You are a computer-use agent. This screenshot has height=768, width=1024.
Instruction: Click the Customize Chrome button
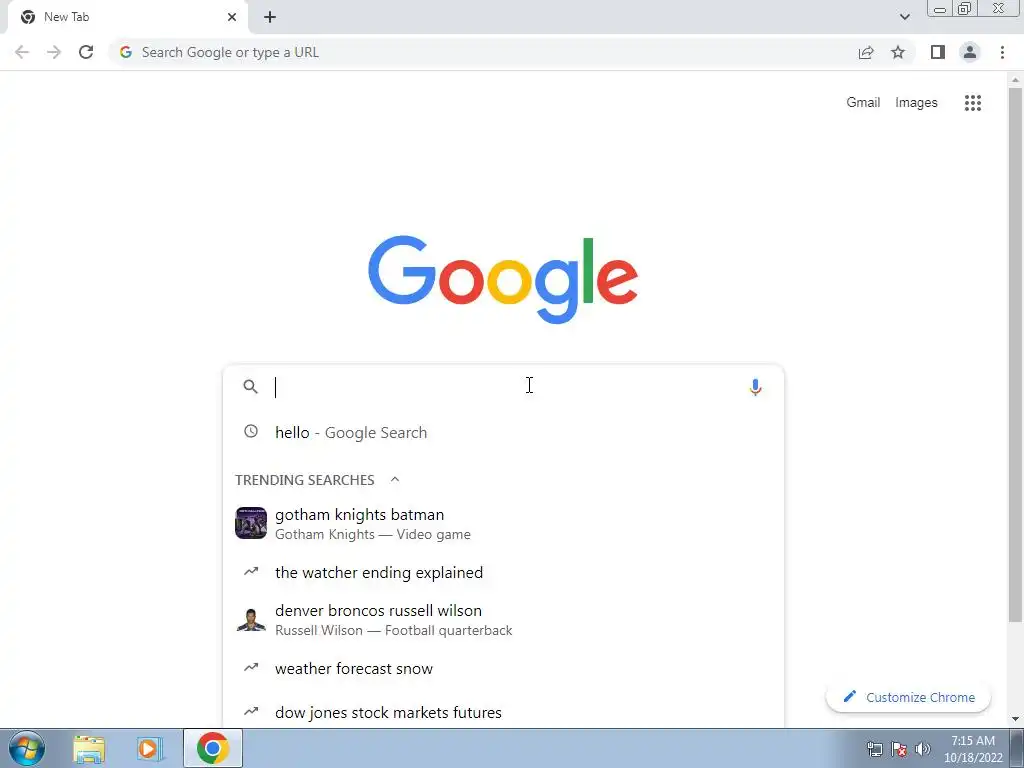pos(908,697)
